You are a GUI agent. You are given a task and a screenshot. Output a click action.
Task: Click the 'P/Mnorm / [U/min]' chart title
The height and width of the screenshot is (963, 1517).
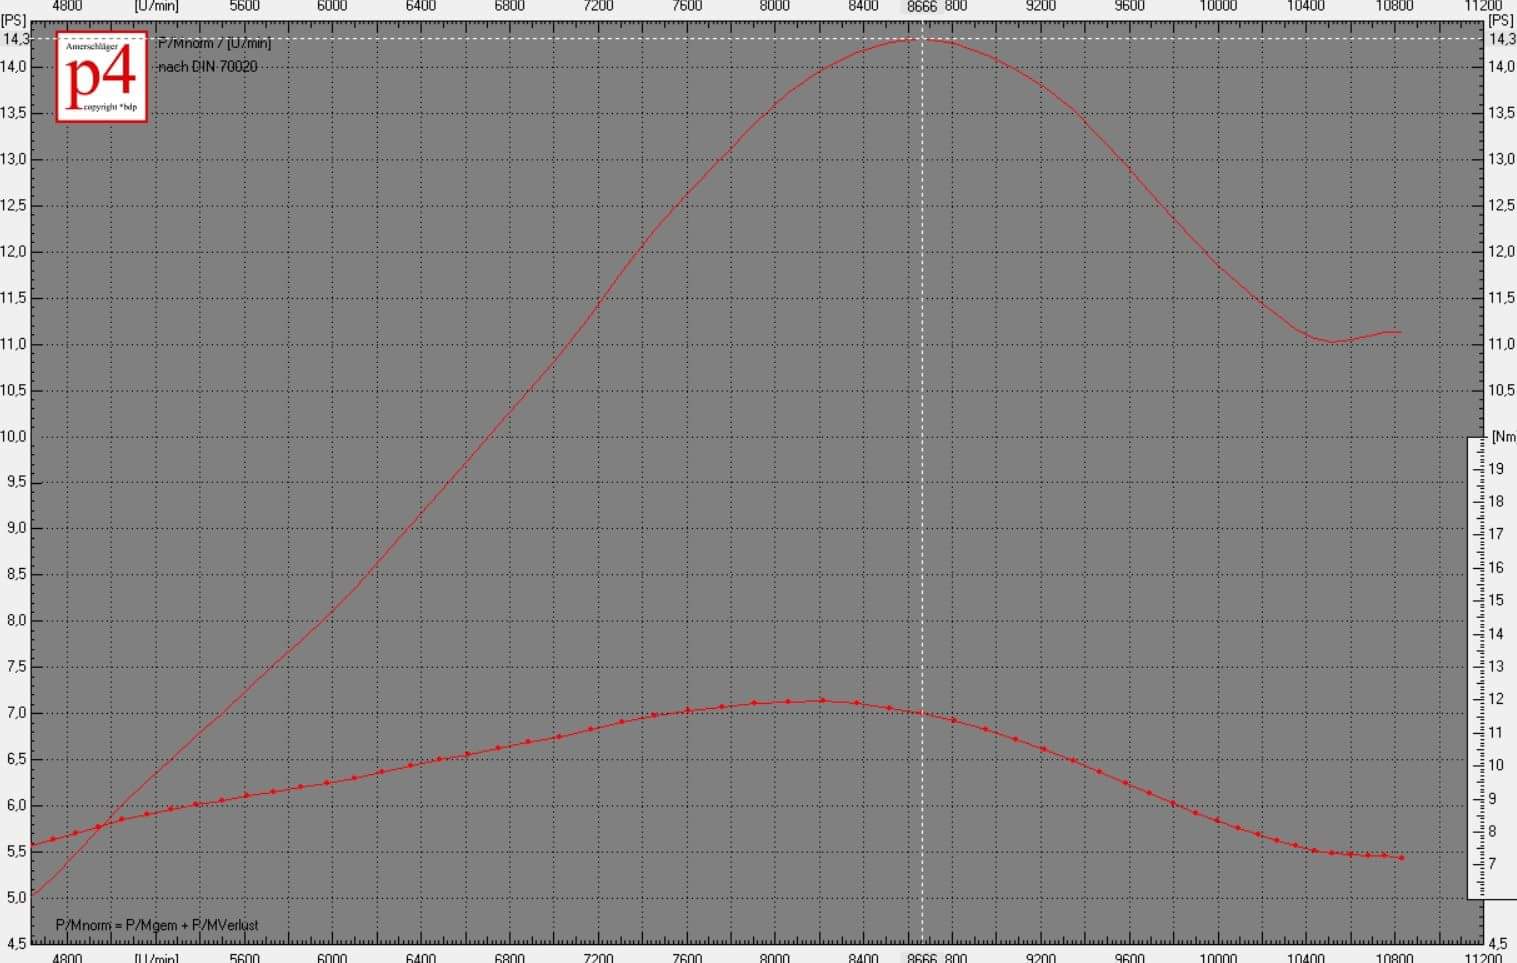click(214, 43)
